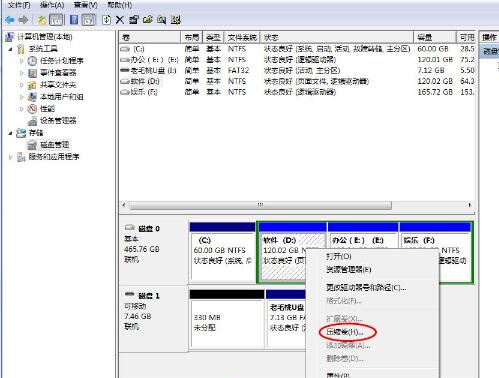The height and width of the screenshot is (378, 499).
Task: Click the Properties icon in toolbar
Action: pos(133,20)
